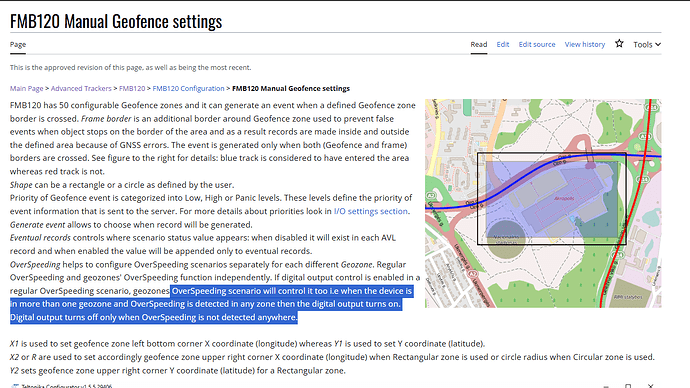Click the Teltonika Configurator window title

tap(66, 386)
